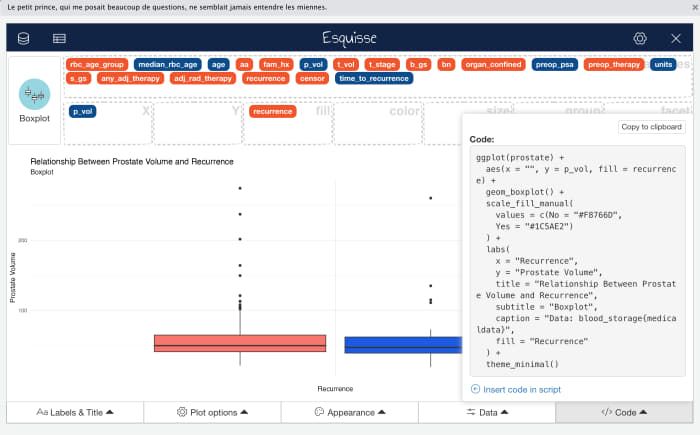Expand the Appearance panel

[x=350, y=412]
